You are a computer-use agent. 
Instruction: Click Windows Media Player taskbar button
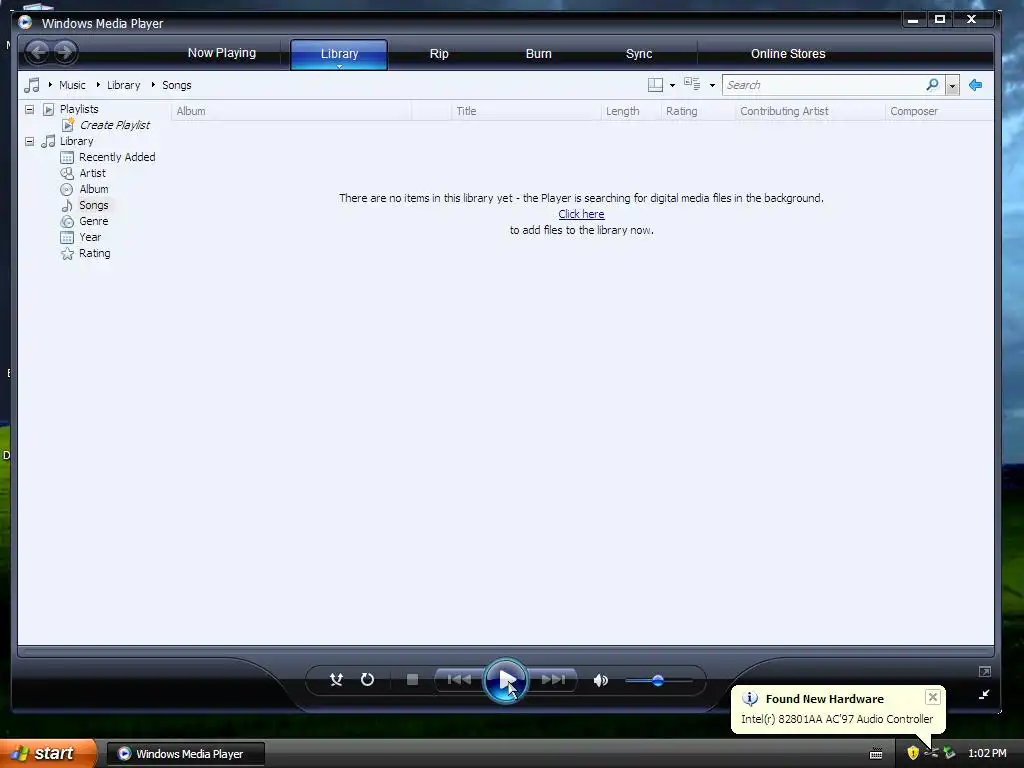coord(185,754)
